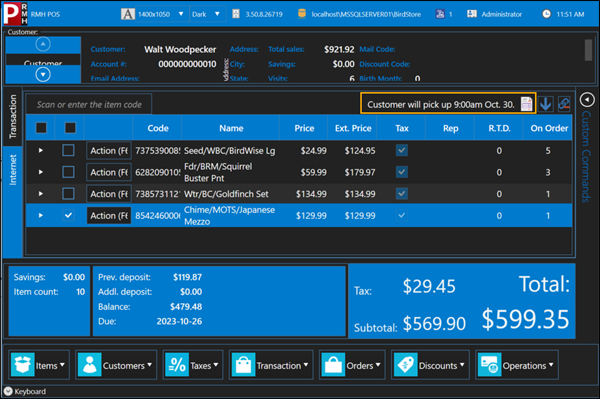Screen dimensions: 600x399
Task: Expand the Seed/WBC/BirdWise Lg row arrow
Action: coord(41,150)
